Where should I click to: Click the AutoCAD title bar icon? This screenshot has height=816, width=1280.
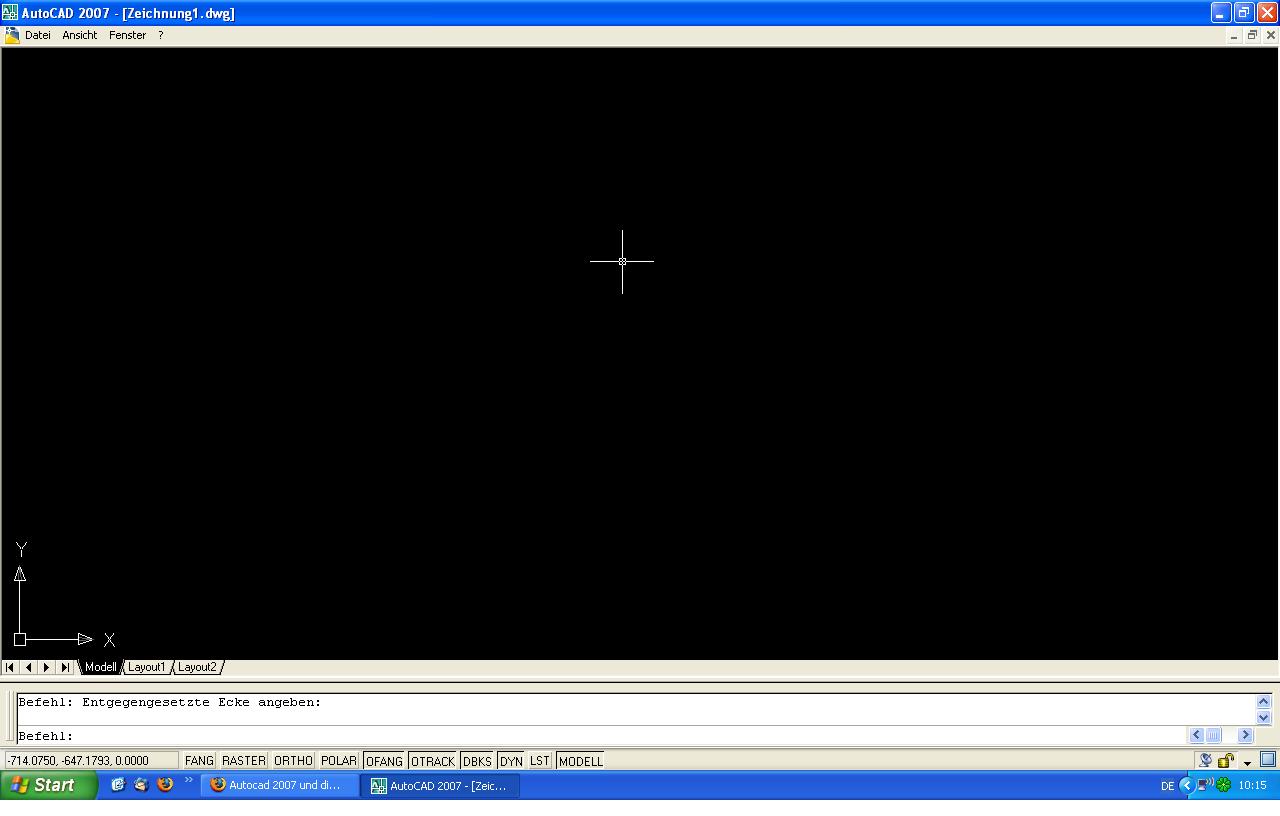tap(10, 13)
